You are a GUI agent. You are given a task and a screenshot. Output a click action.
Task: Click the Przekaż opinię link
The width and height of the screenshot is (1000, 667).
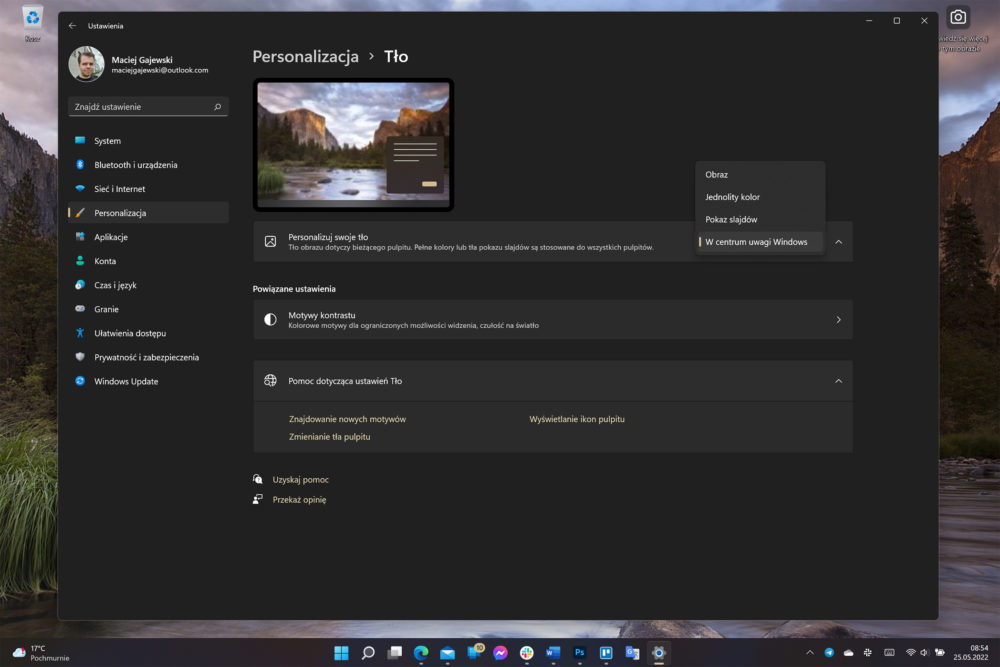299,500
